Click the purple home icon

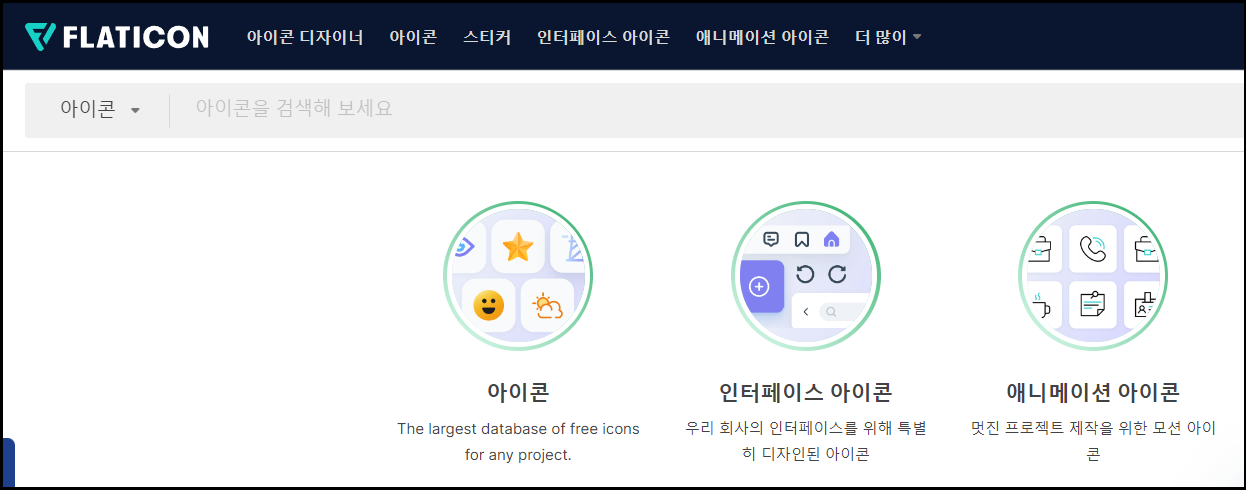(x=830, y=239)
